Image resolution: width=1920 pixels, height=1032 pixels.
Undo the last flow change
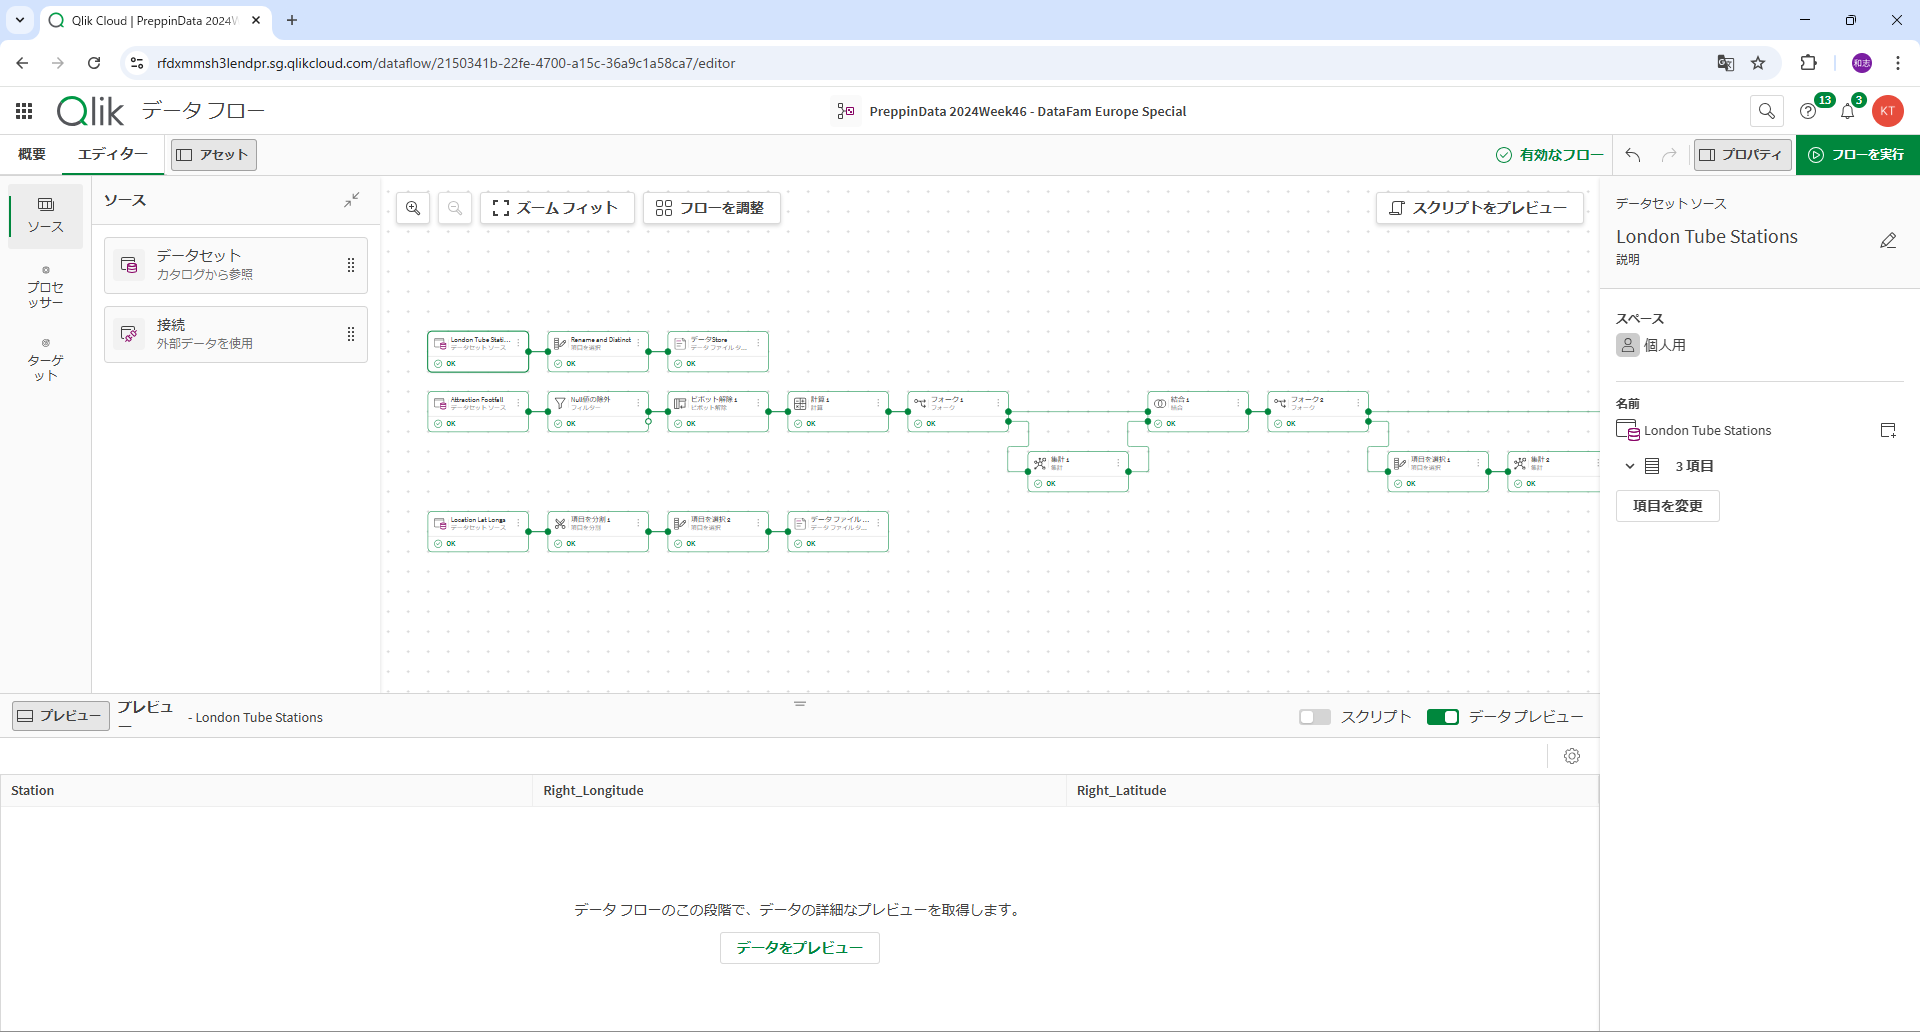1633,155
